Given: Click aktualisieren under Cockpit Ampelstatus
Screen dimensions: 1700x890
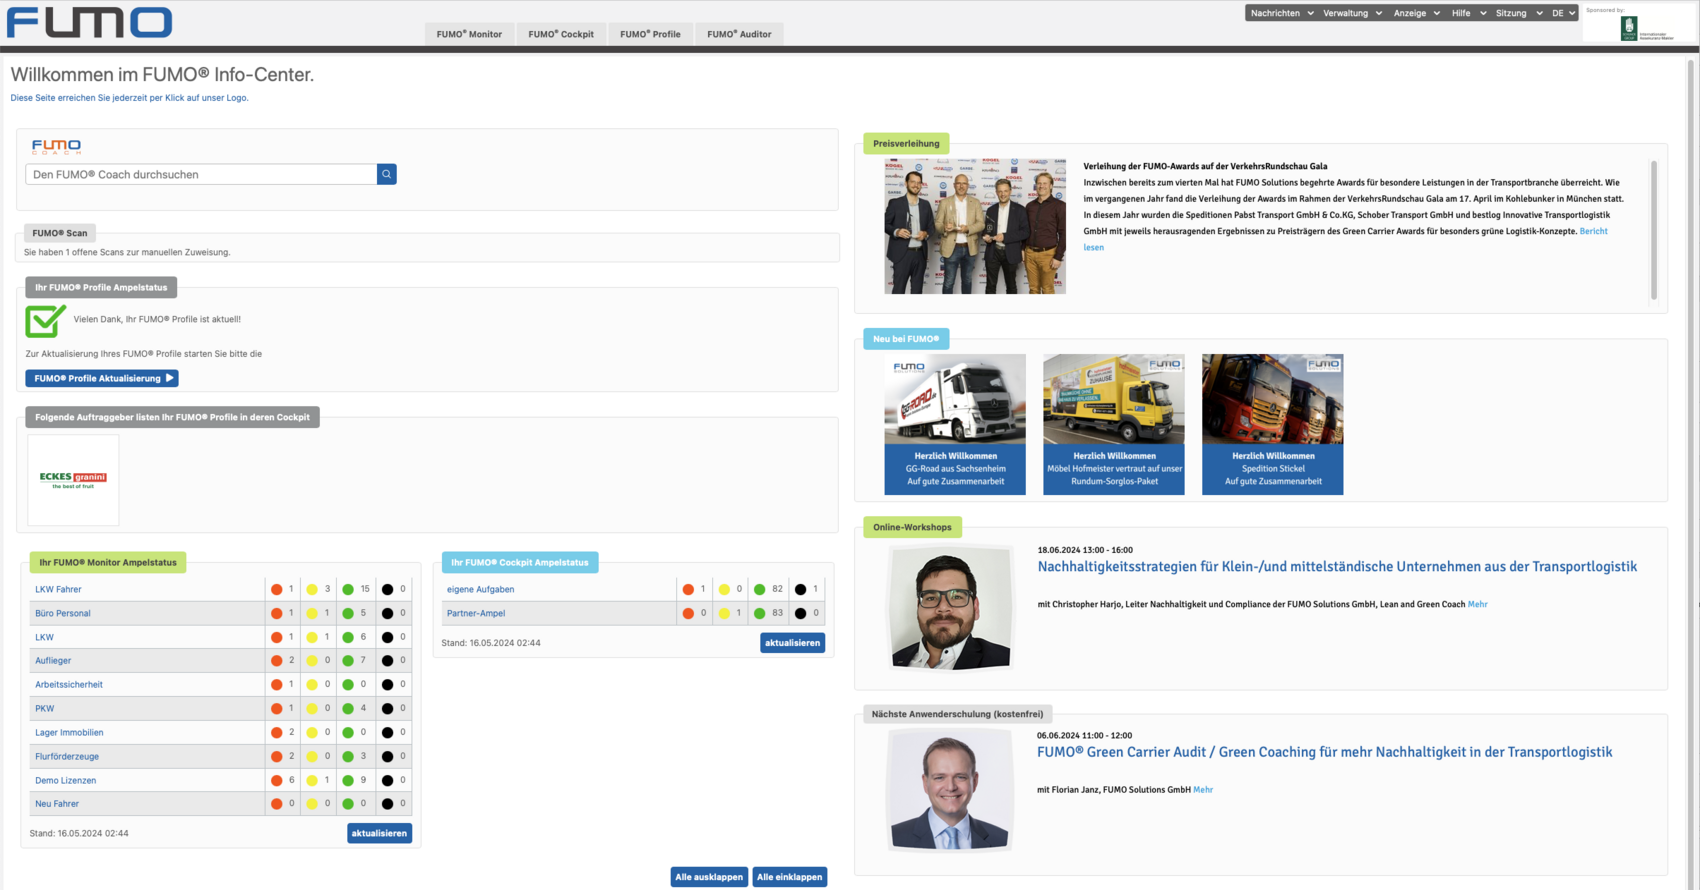Looking at the screenshot, I should (792, 643).
